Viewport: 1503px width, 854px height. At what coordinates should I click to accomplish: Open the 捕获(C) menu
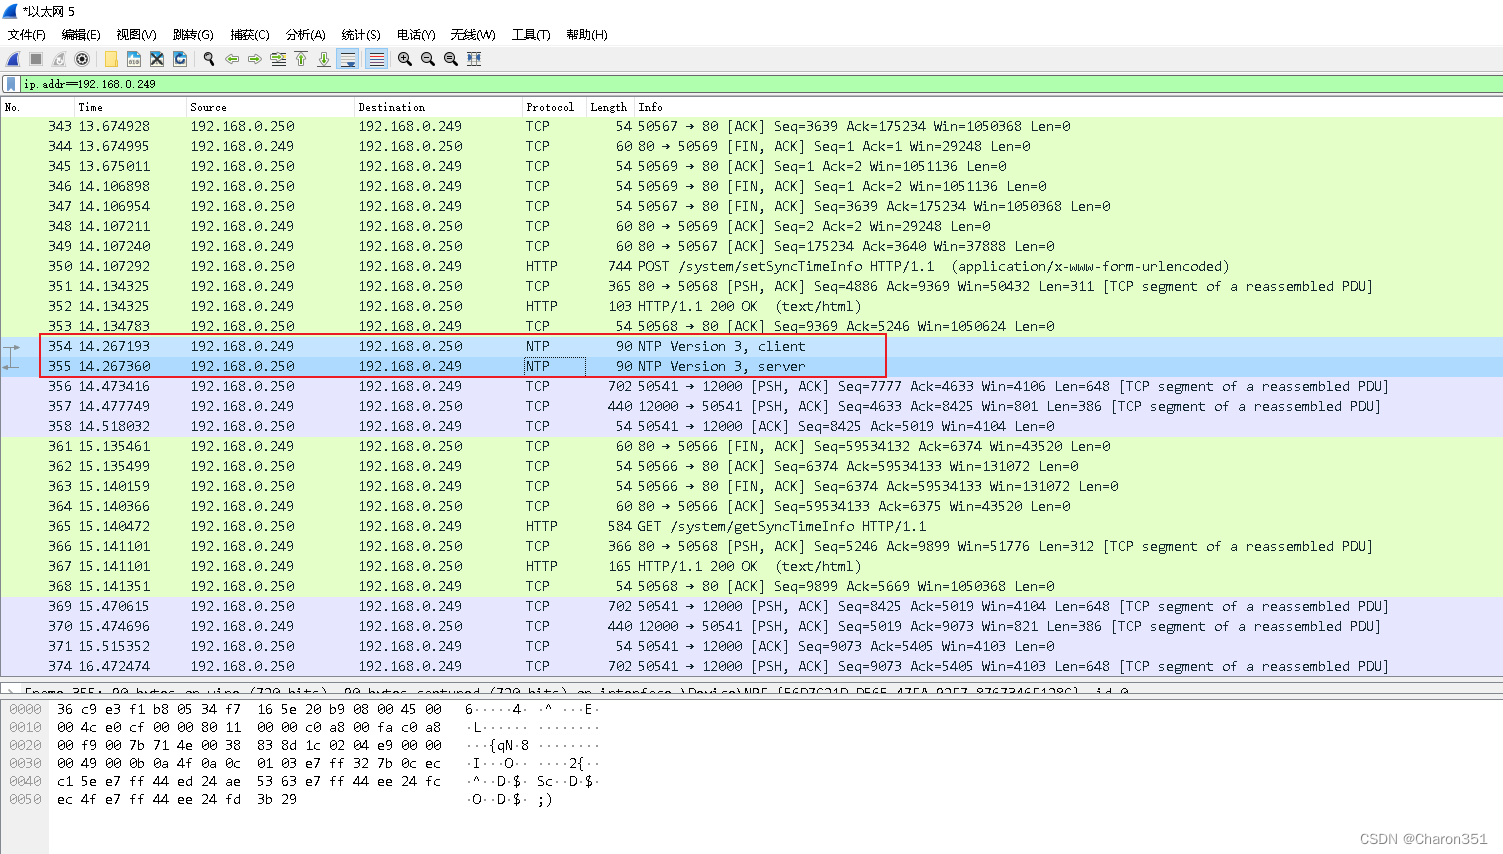pyautogui.click(x=250, y=34)
